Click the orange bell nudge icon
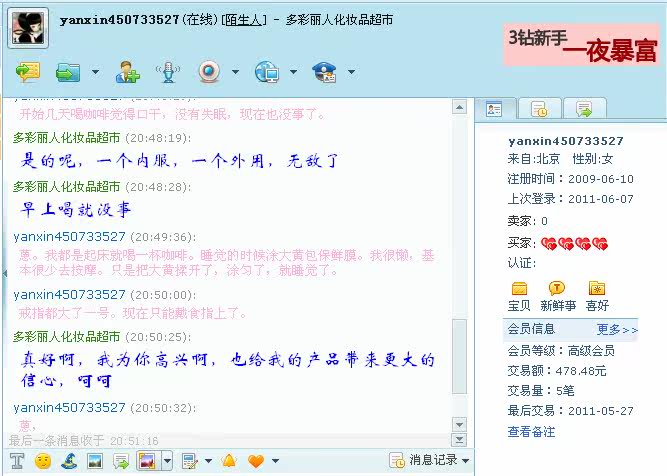This screenshot has height=476, width=667. [229, 461]
